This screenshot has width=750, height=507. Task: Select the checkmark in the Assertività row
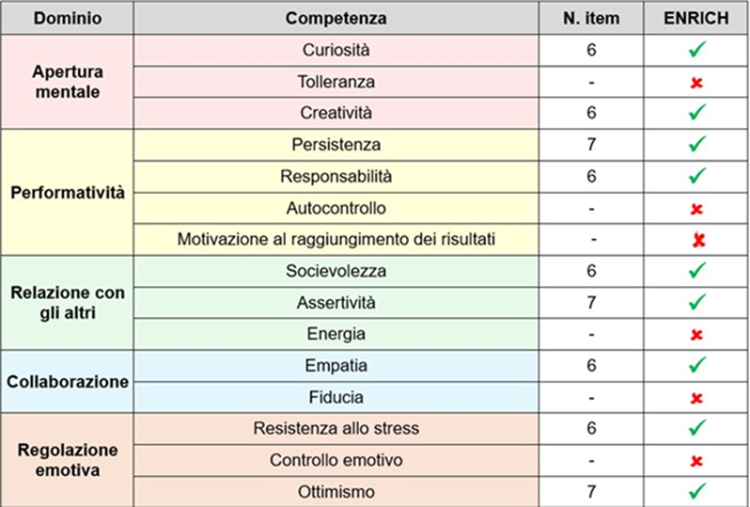[x=697, y=301]
